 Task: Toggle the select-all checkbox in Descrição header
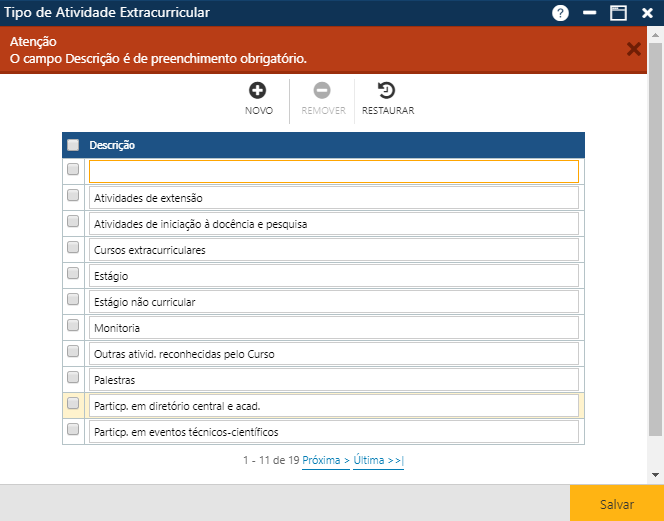click(x=73, y=145)
